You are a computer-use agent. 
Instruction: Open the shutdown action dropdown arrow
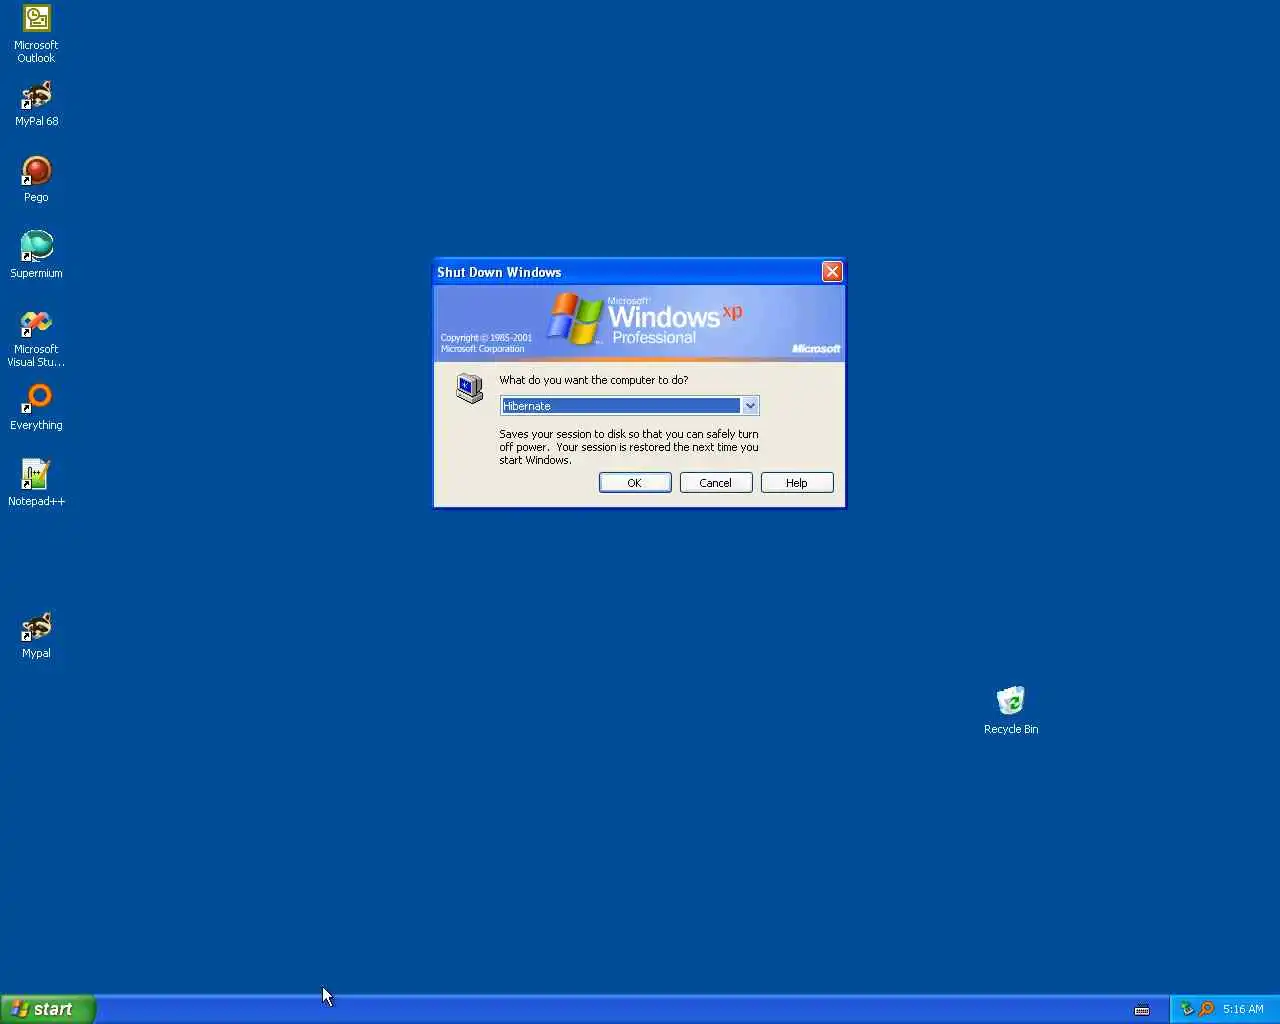750,406
